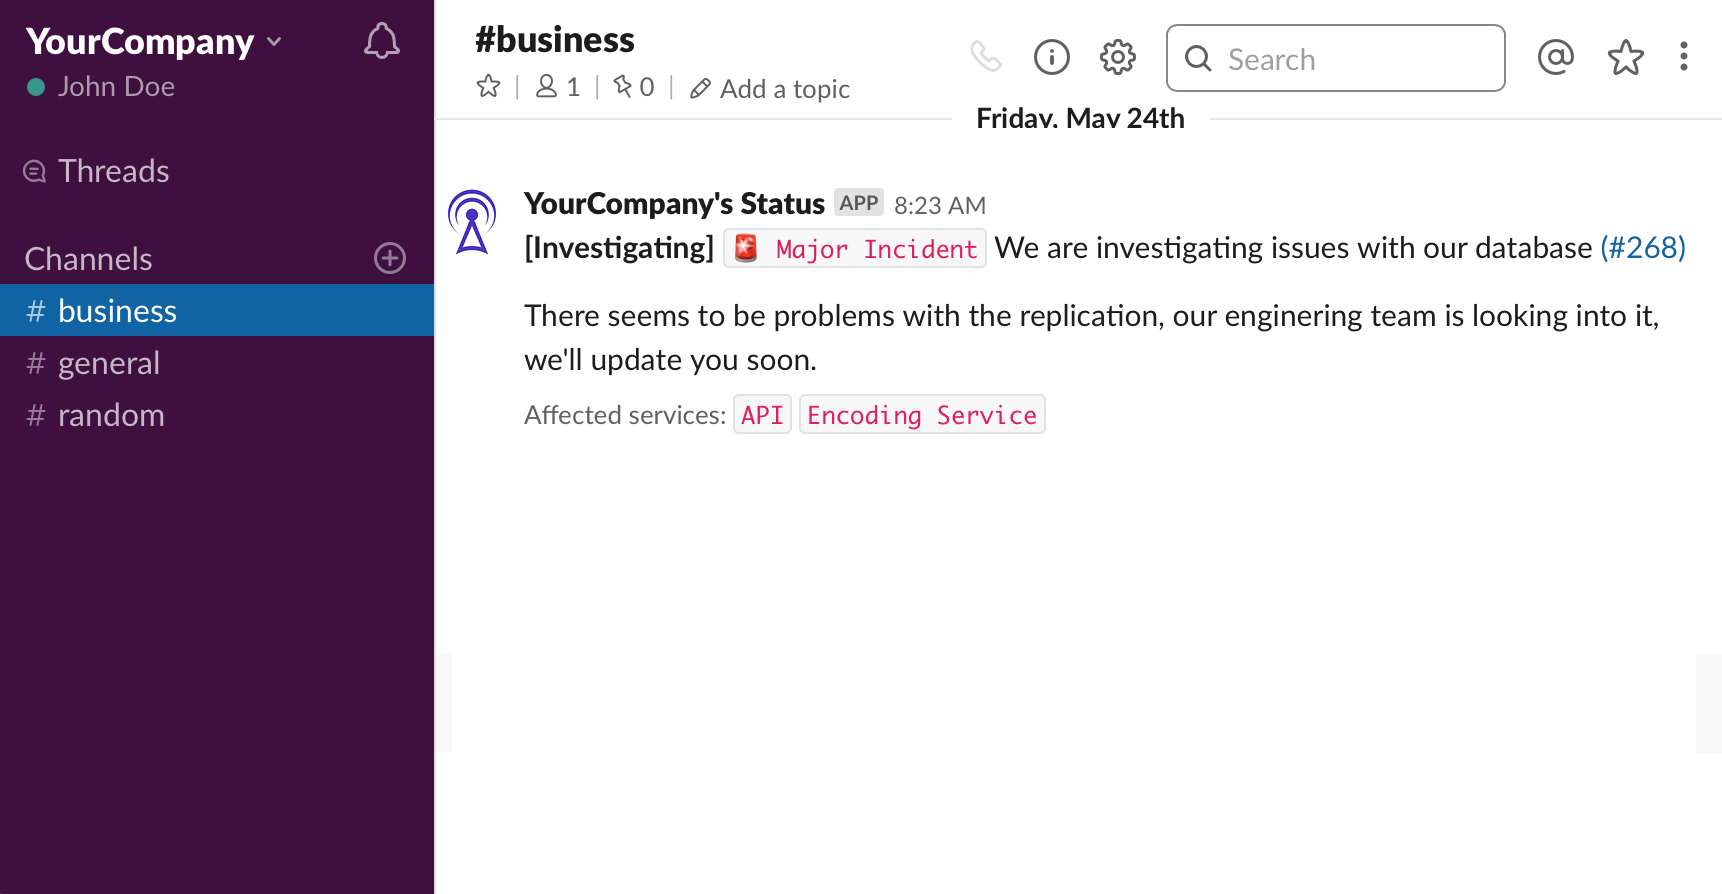Open channel settings gear icon

pos(1117,57)
